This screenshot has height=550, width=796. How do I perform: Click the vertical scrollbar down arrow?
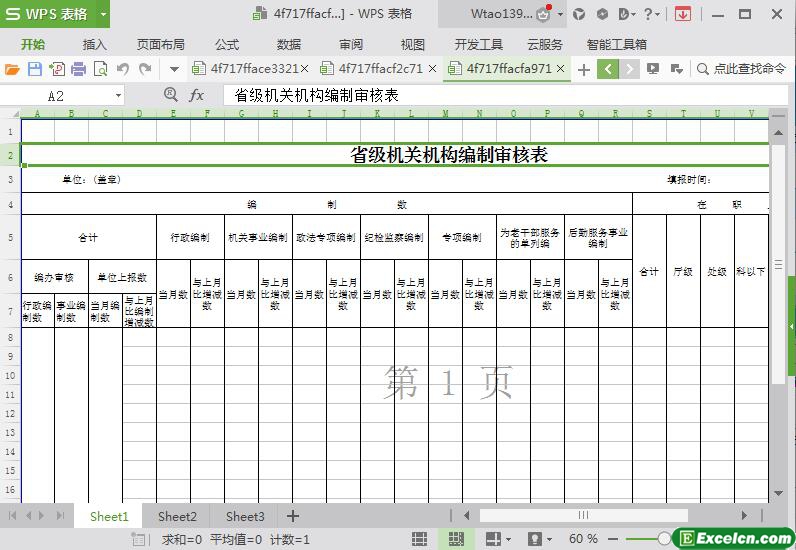(x=778, y=493)
